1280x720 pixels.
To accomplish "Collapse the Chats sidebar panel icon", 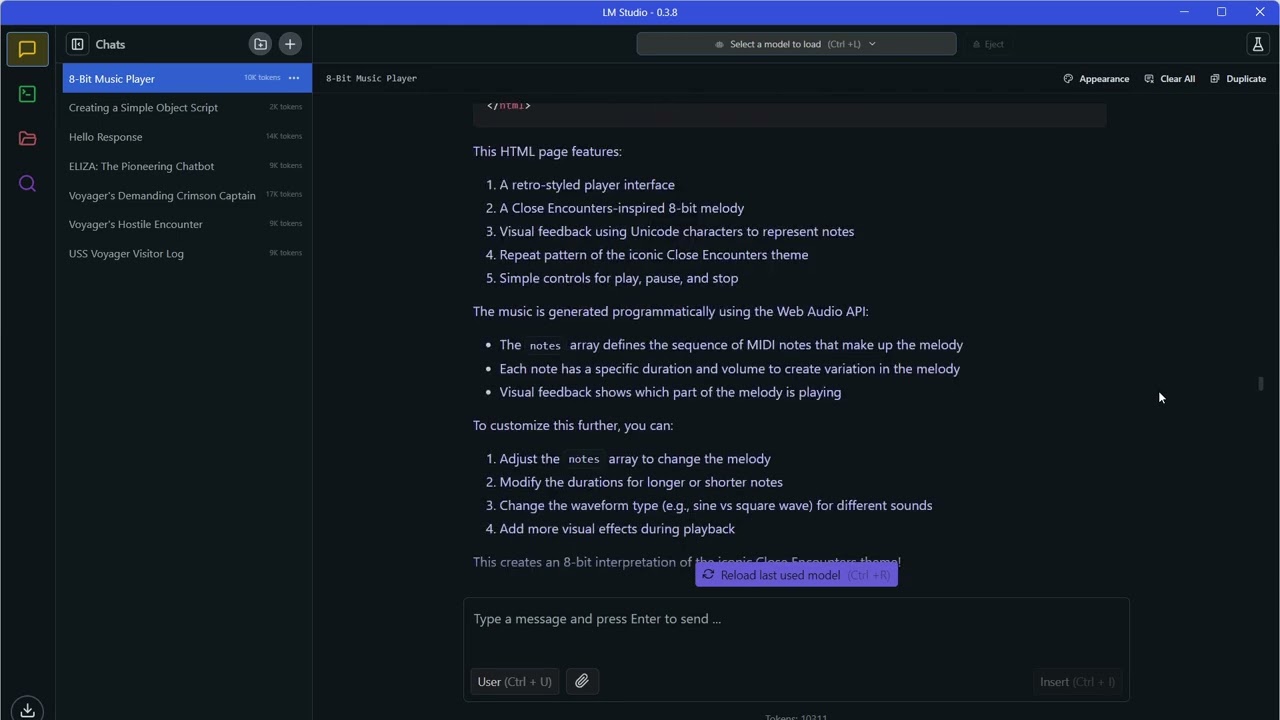I will (77, 44).
